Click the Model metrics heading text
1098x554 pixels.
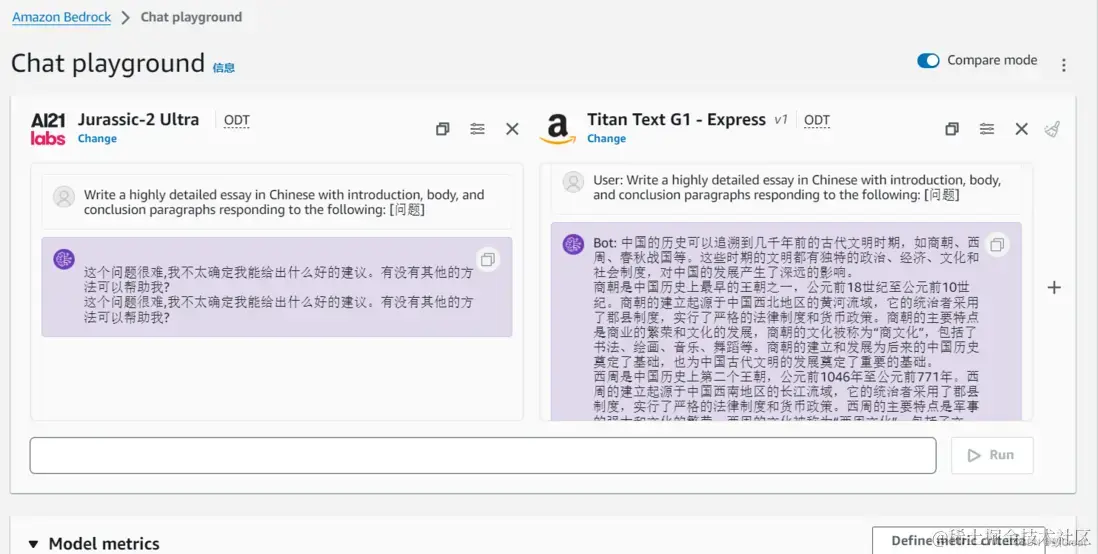click(x=104, y=544)
